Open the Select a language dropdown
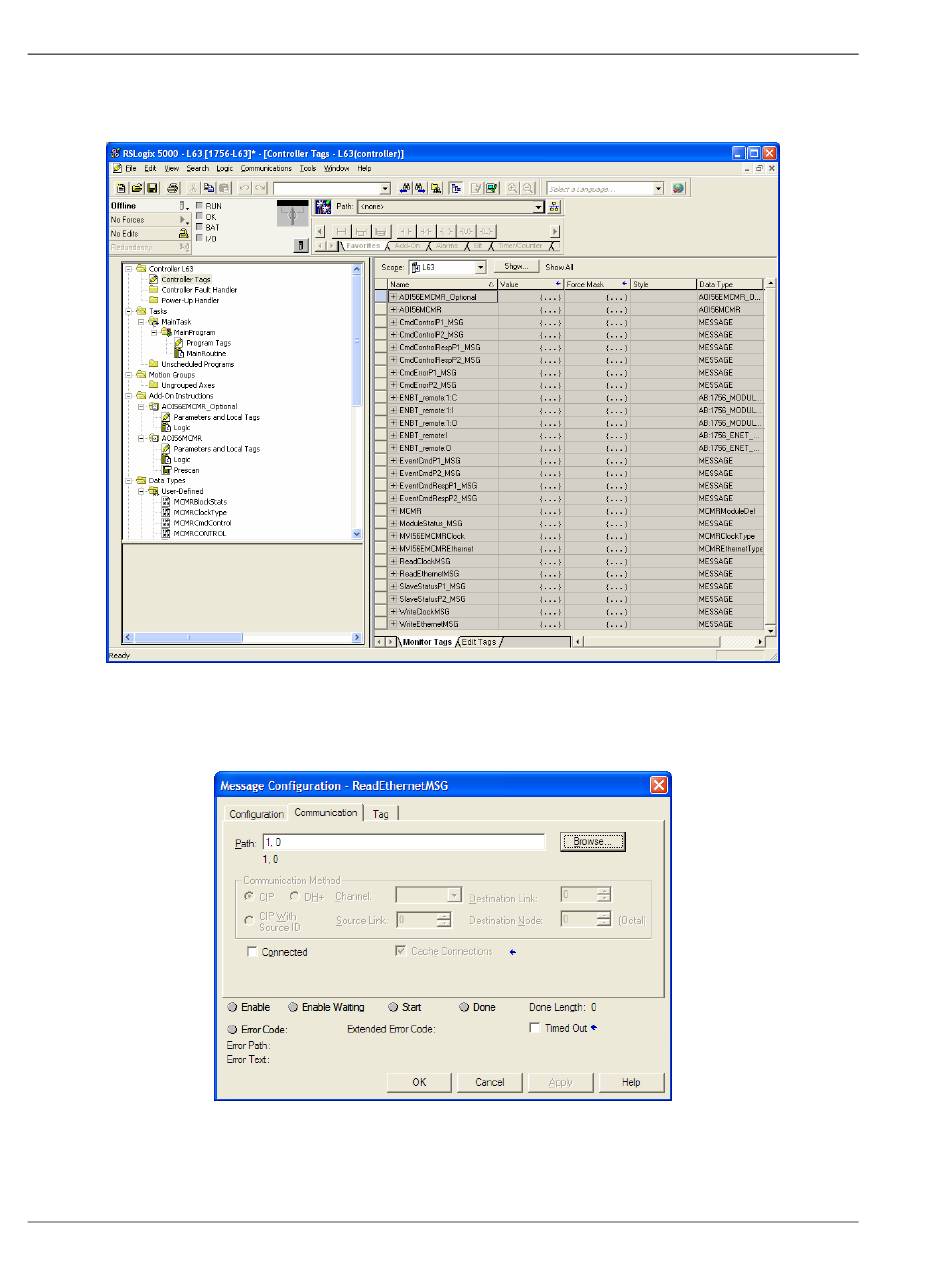The image size is (950, 1267). (x=659, y=188)
